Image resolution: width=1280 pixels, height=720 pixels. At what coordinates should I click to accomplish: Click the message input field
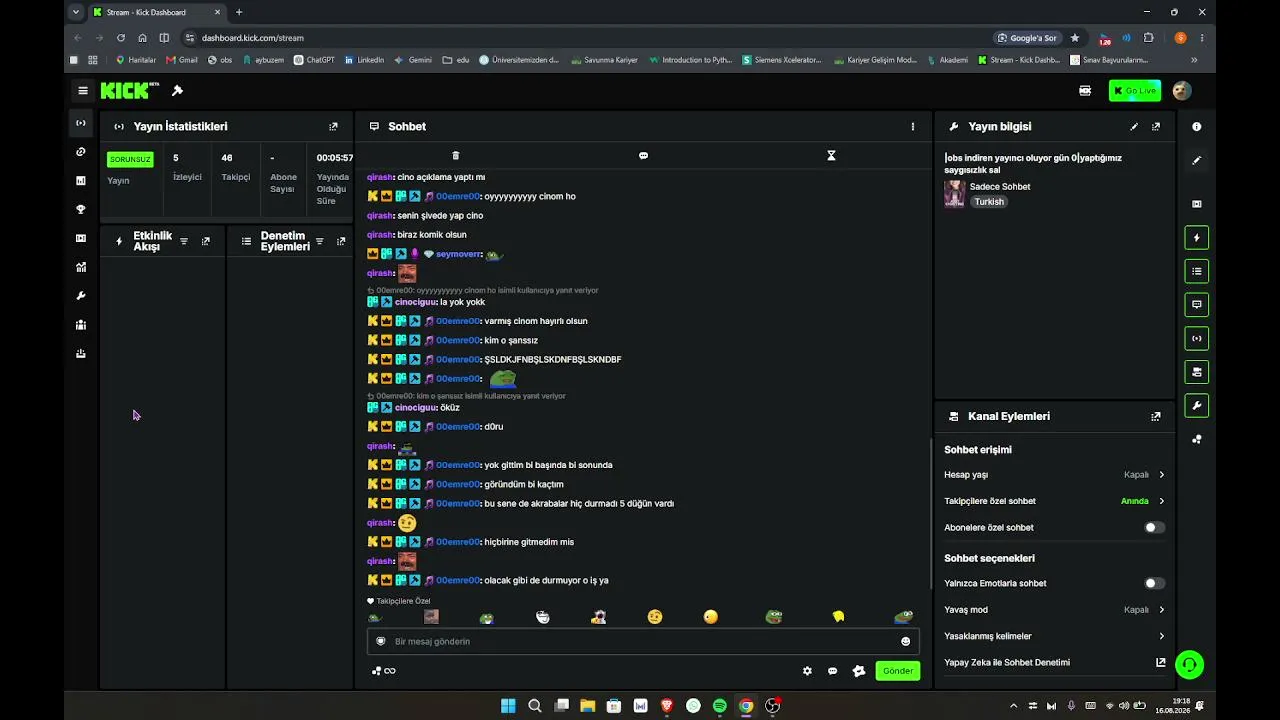(x=643, y=642)
